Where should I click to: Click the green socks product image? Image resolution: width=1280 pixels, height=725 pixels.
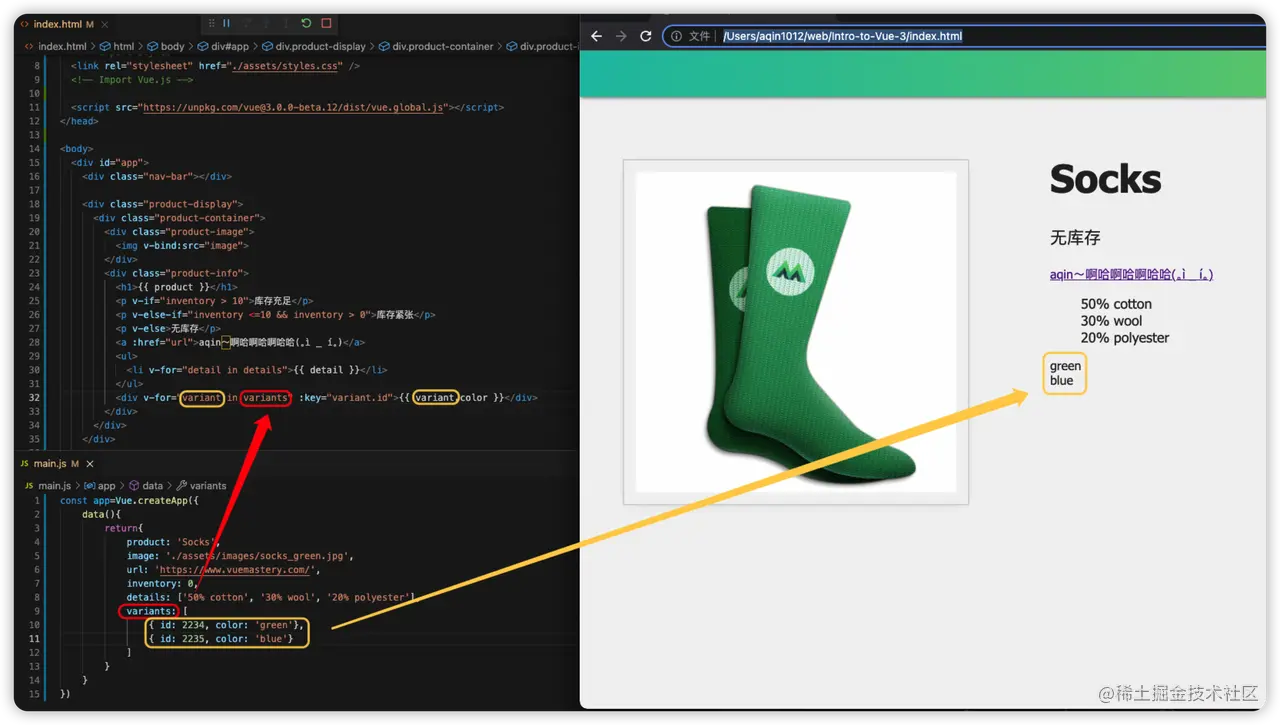pyautogui.click(x=796, y=332)
